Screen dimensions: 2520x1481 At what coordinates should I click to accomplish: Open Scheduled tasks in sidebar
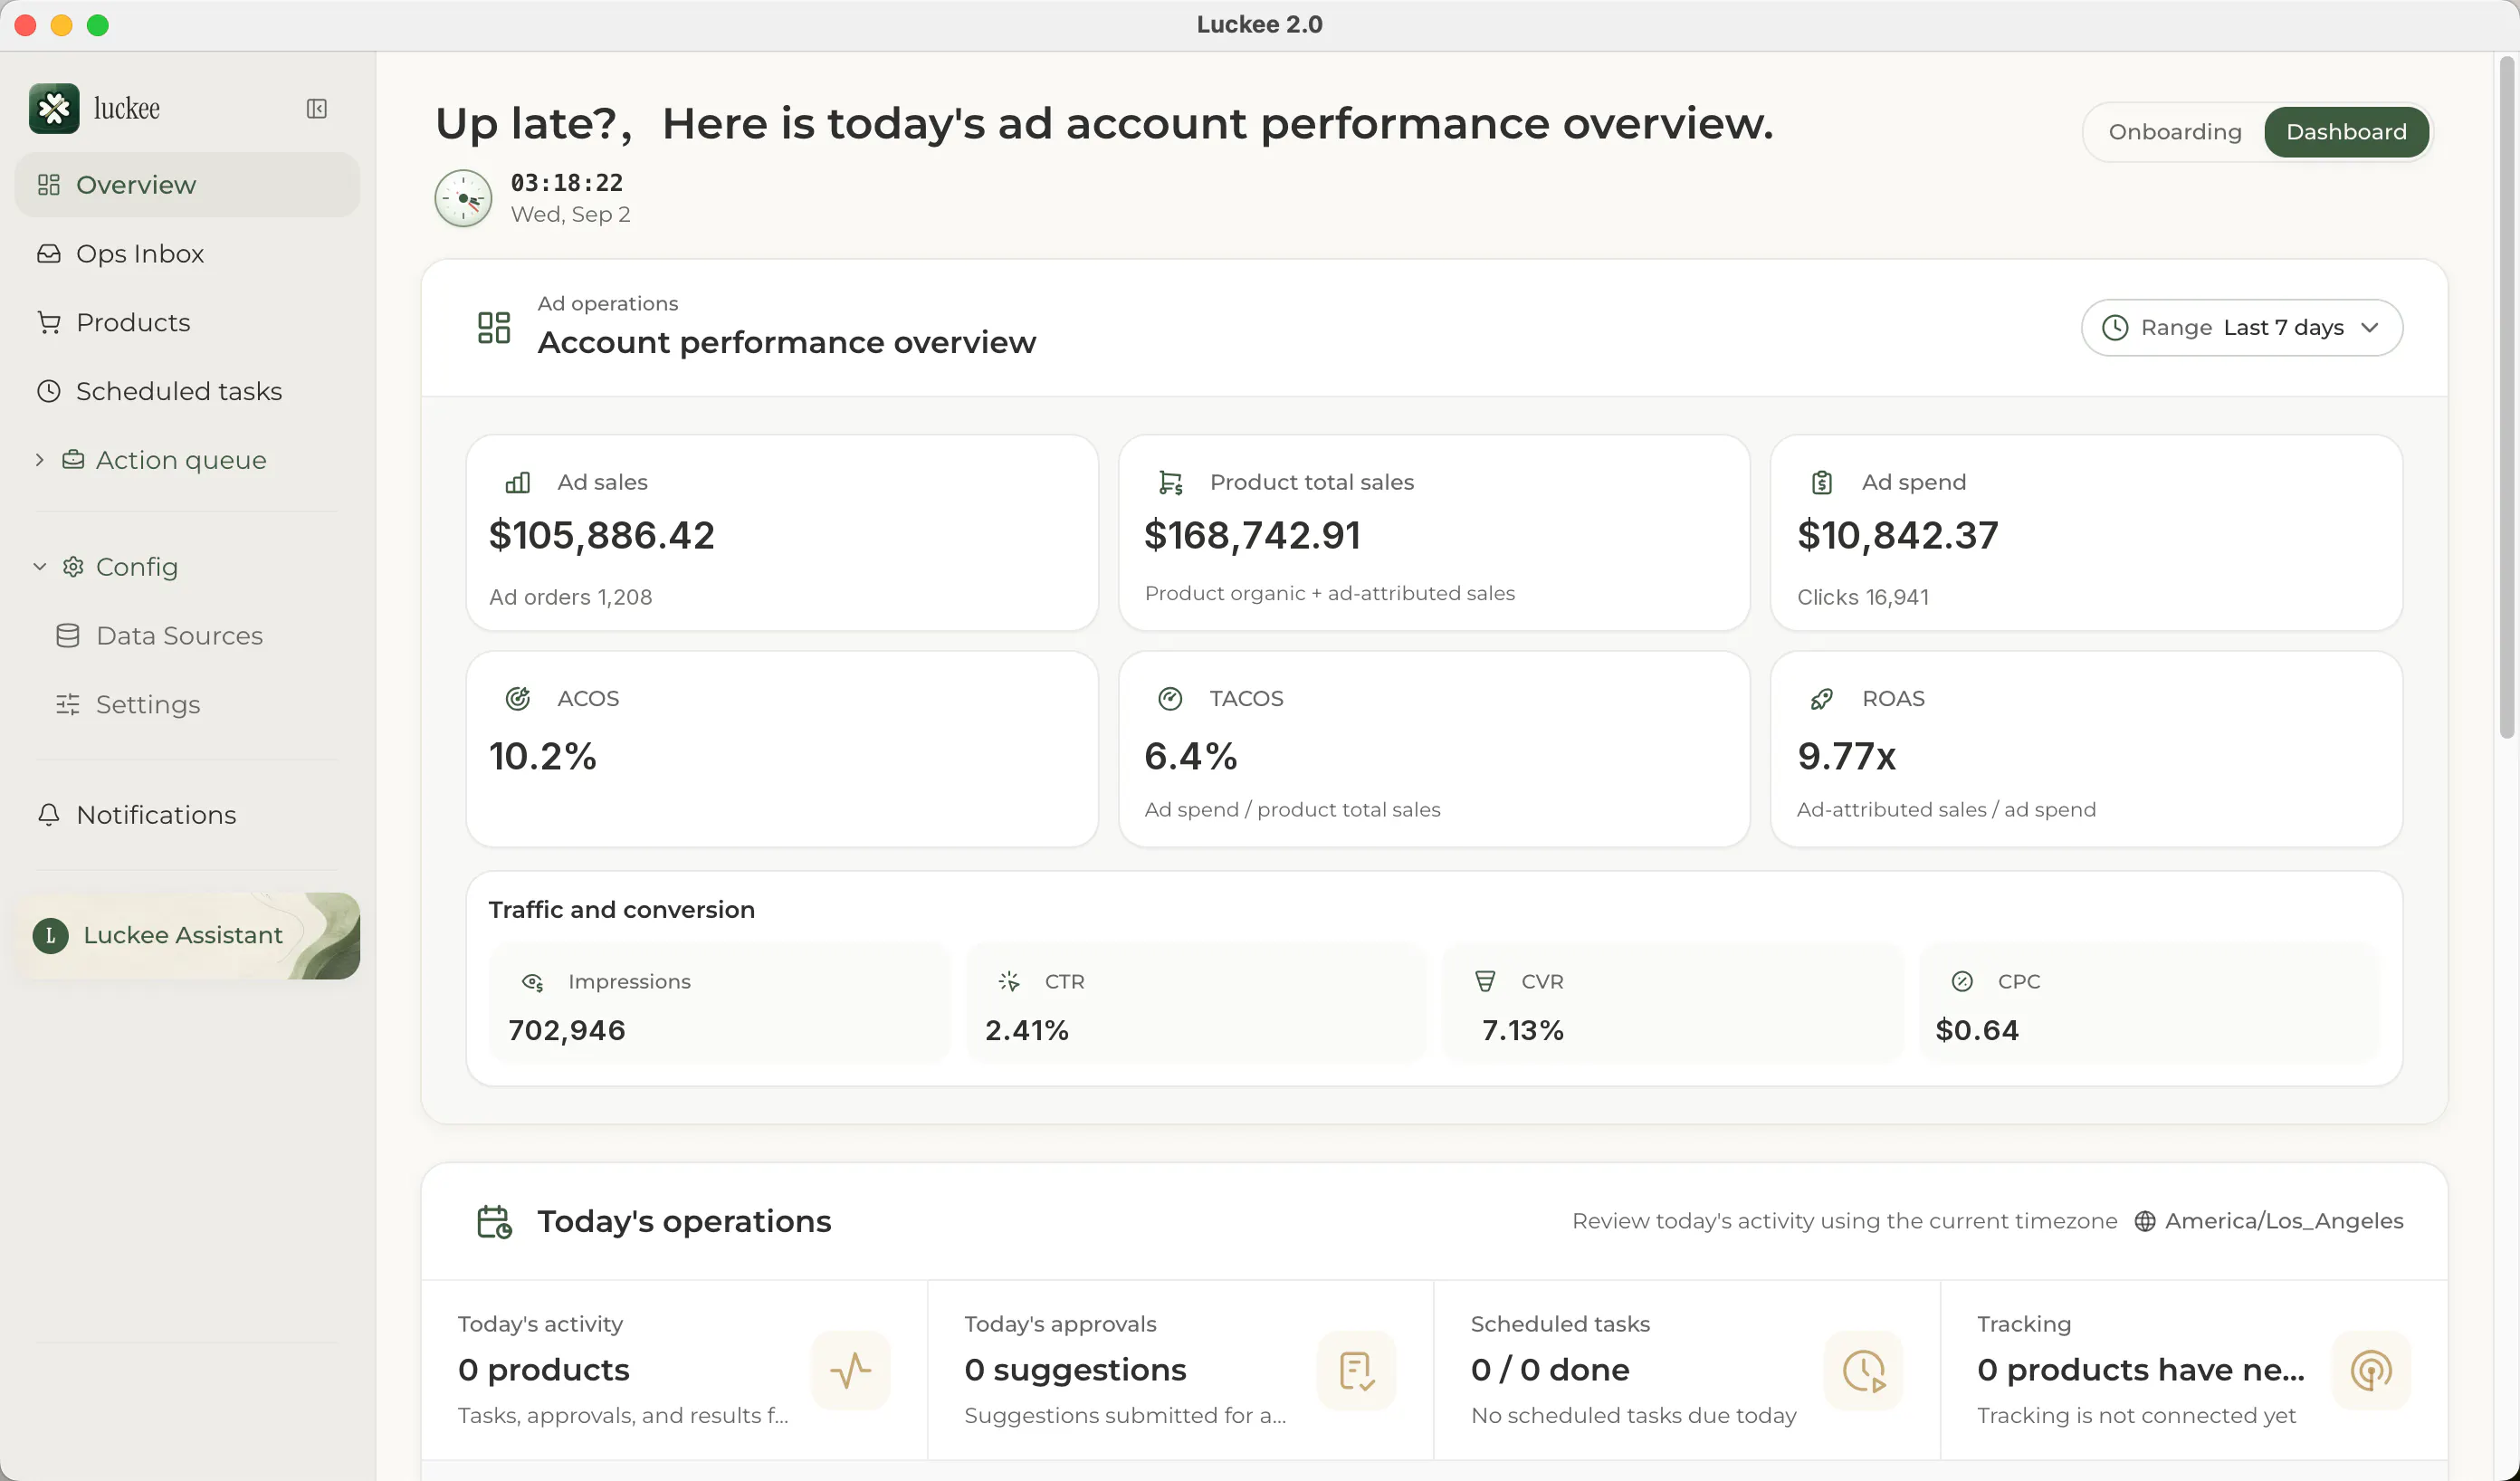pyautogui.click(x=187, y=391)
